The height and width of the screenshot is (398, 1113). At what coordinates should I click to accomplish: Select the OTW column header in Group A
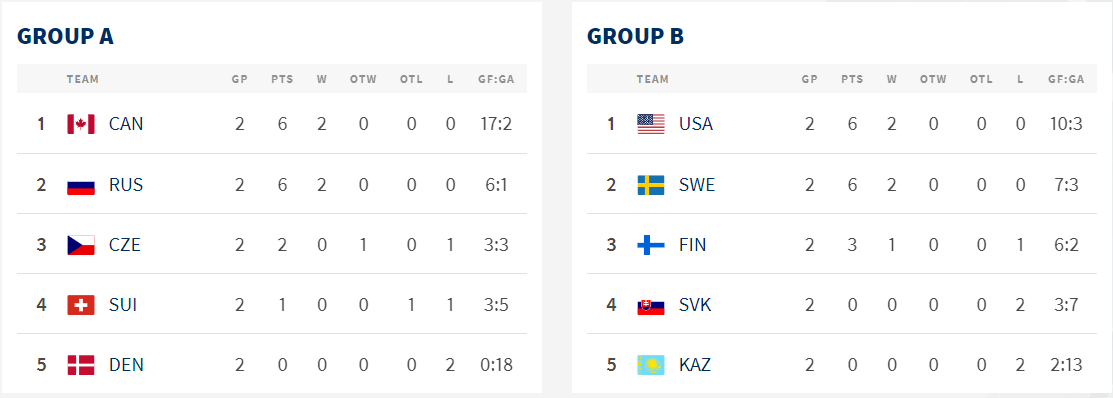363,79
